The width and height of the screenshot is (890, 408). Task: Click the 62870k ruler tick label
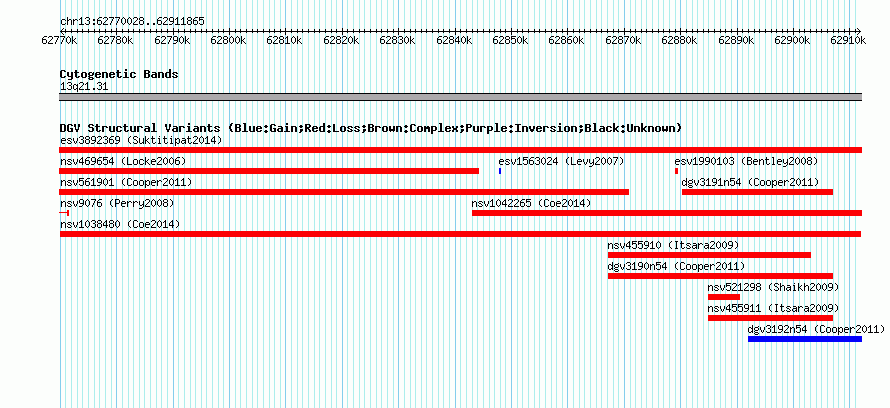pyautogui.click(x=623, y=40)
